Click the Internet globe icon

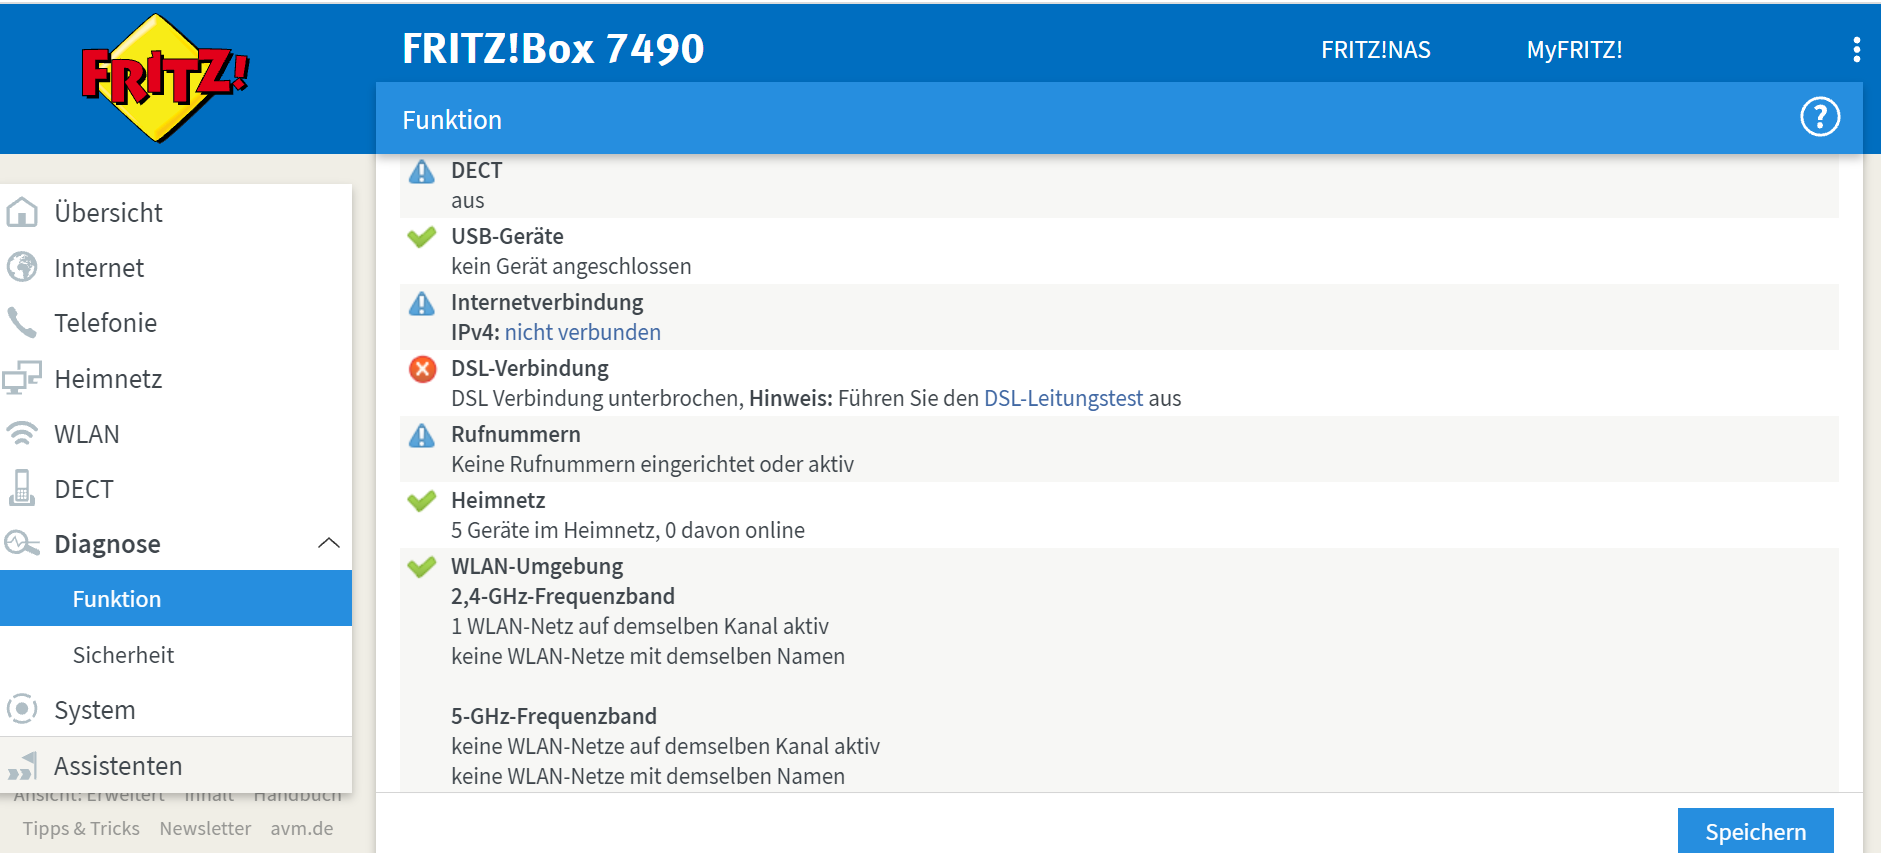22,267
